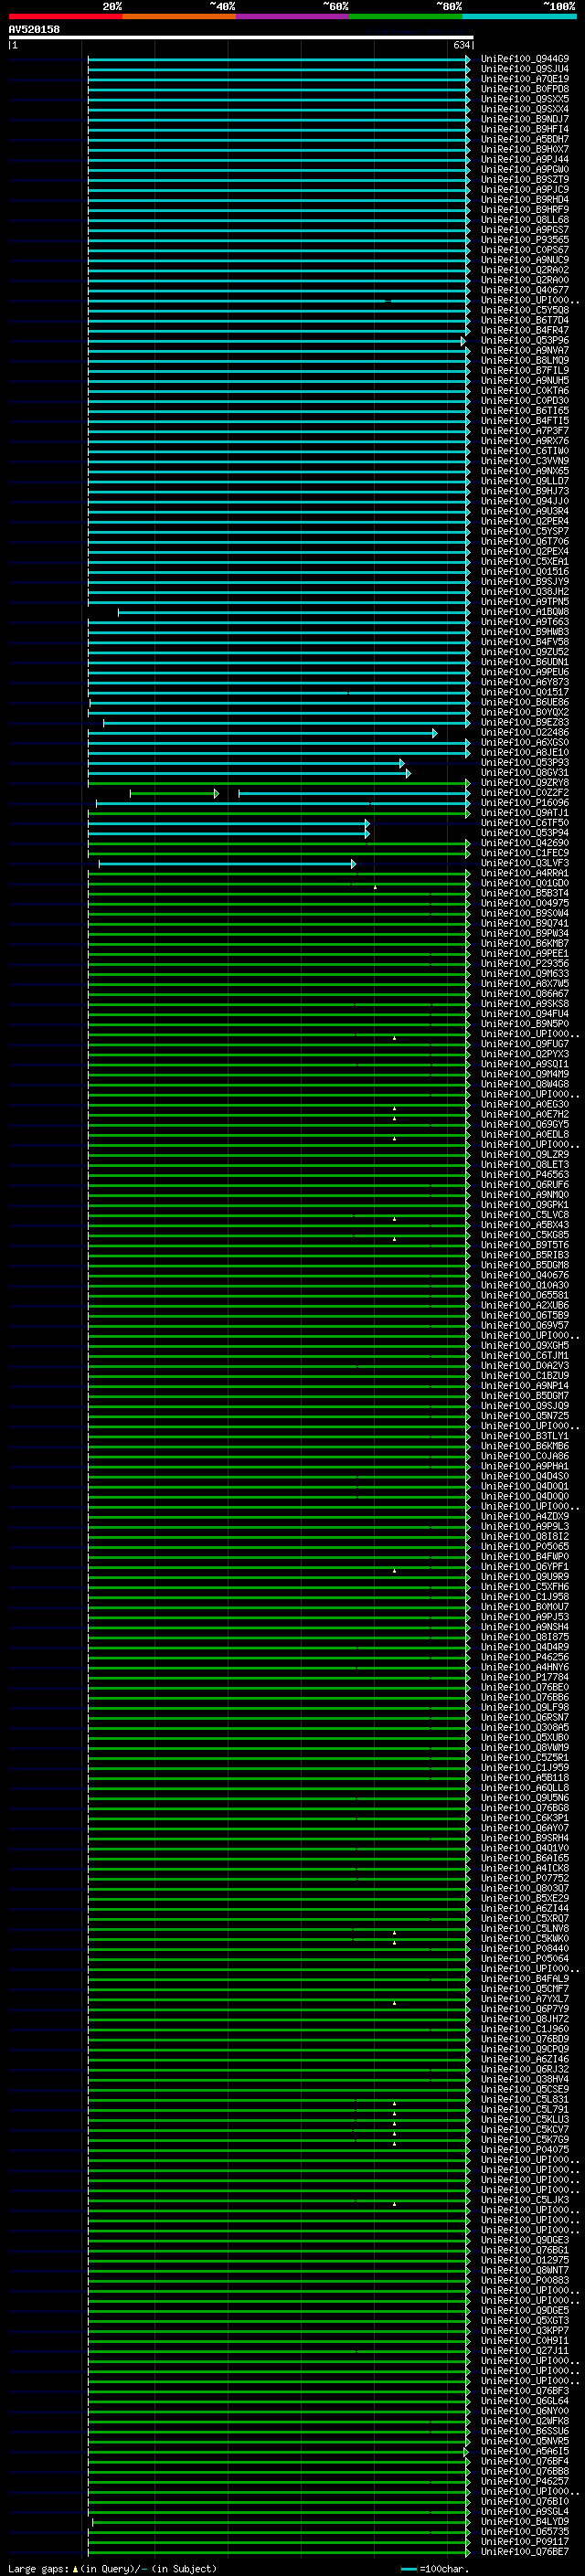Viewport: 585px width, 2576px height.
Task: Click the green alignment bar for UniRef100_Q76BE7
Action: [279, 2552]
